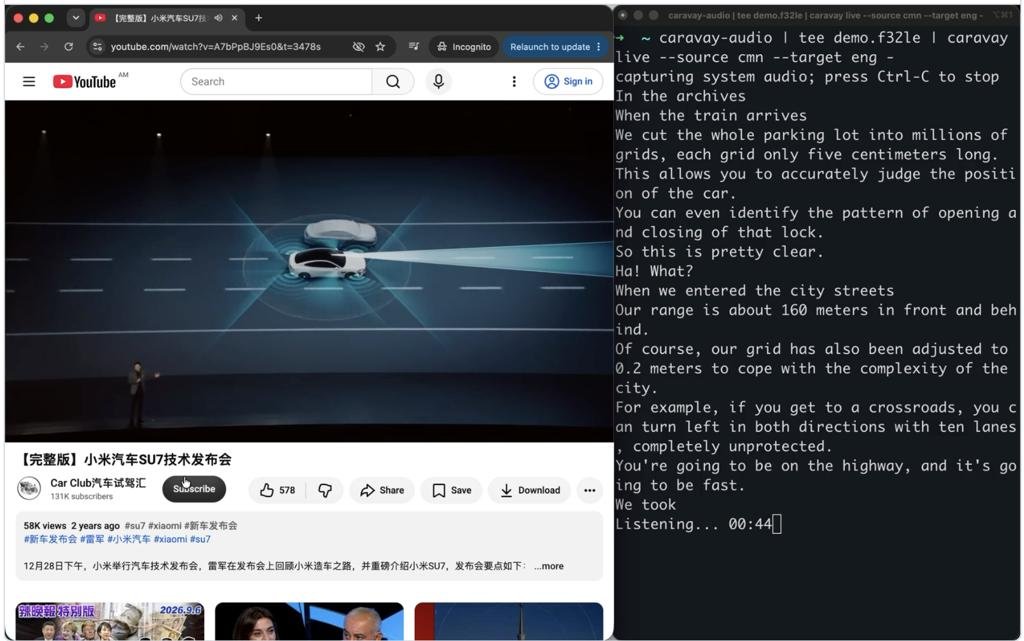
Task: Start voice search with the microphone icon
Action: (438, 81)
